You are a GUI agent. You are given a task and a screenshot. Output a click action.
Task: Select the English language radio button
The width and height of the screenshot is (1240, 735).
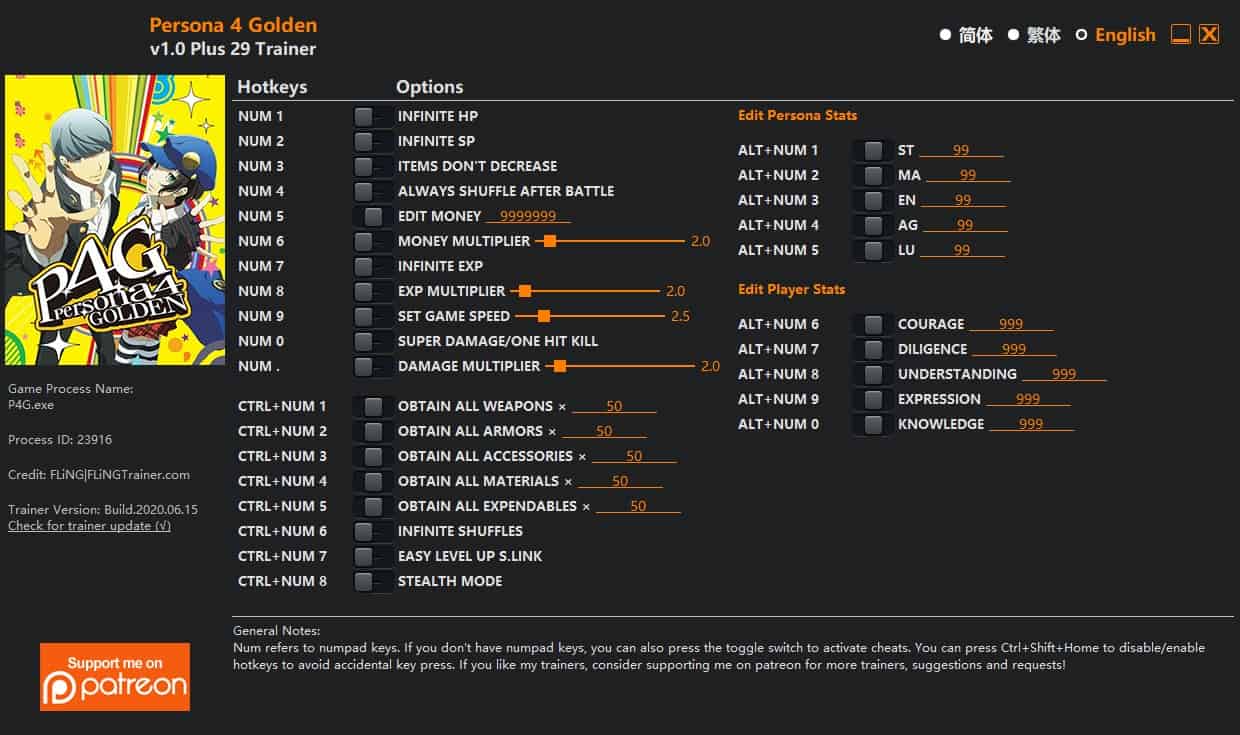pyautogui.click(x=1081, y=35)
